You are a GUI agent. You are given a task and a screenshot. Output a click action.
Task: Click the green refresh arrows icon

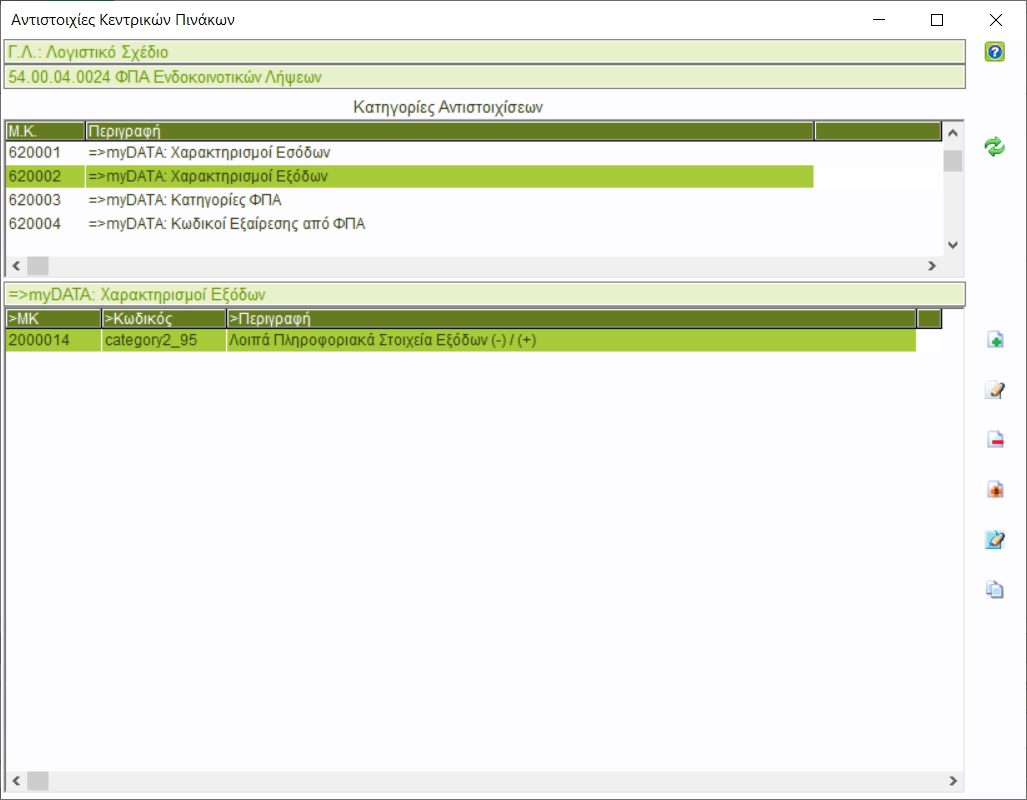click(994, 148)
